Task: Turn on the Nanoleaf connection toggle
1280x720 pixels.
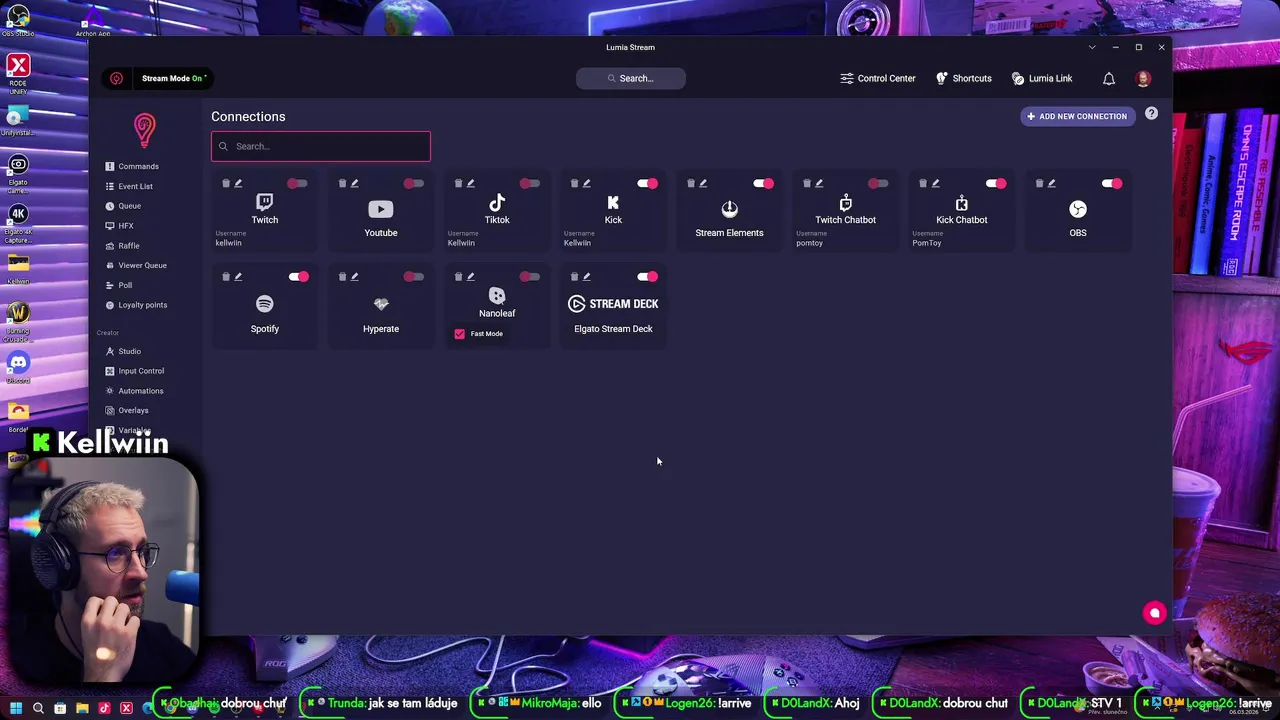Action: pos(530,276)
